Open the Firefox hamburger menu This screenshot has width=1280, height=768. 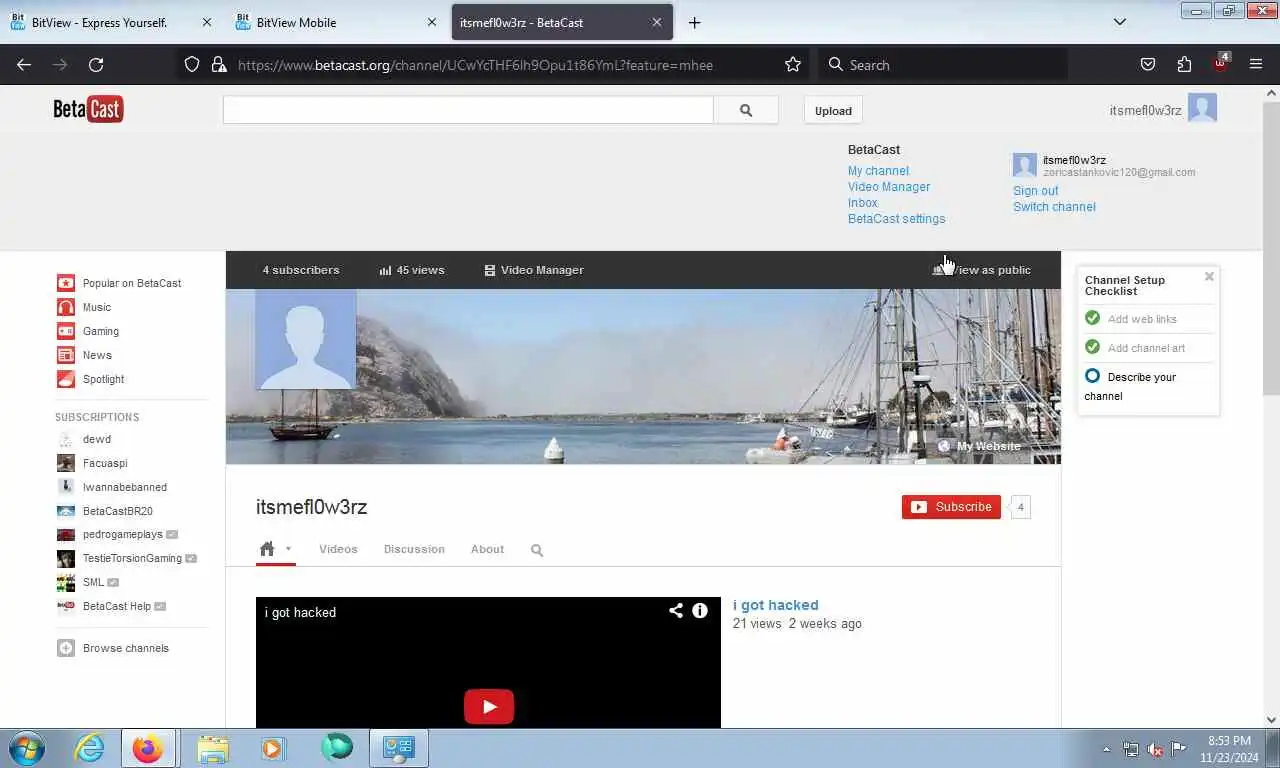tap(1256, 65)
